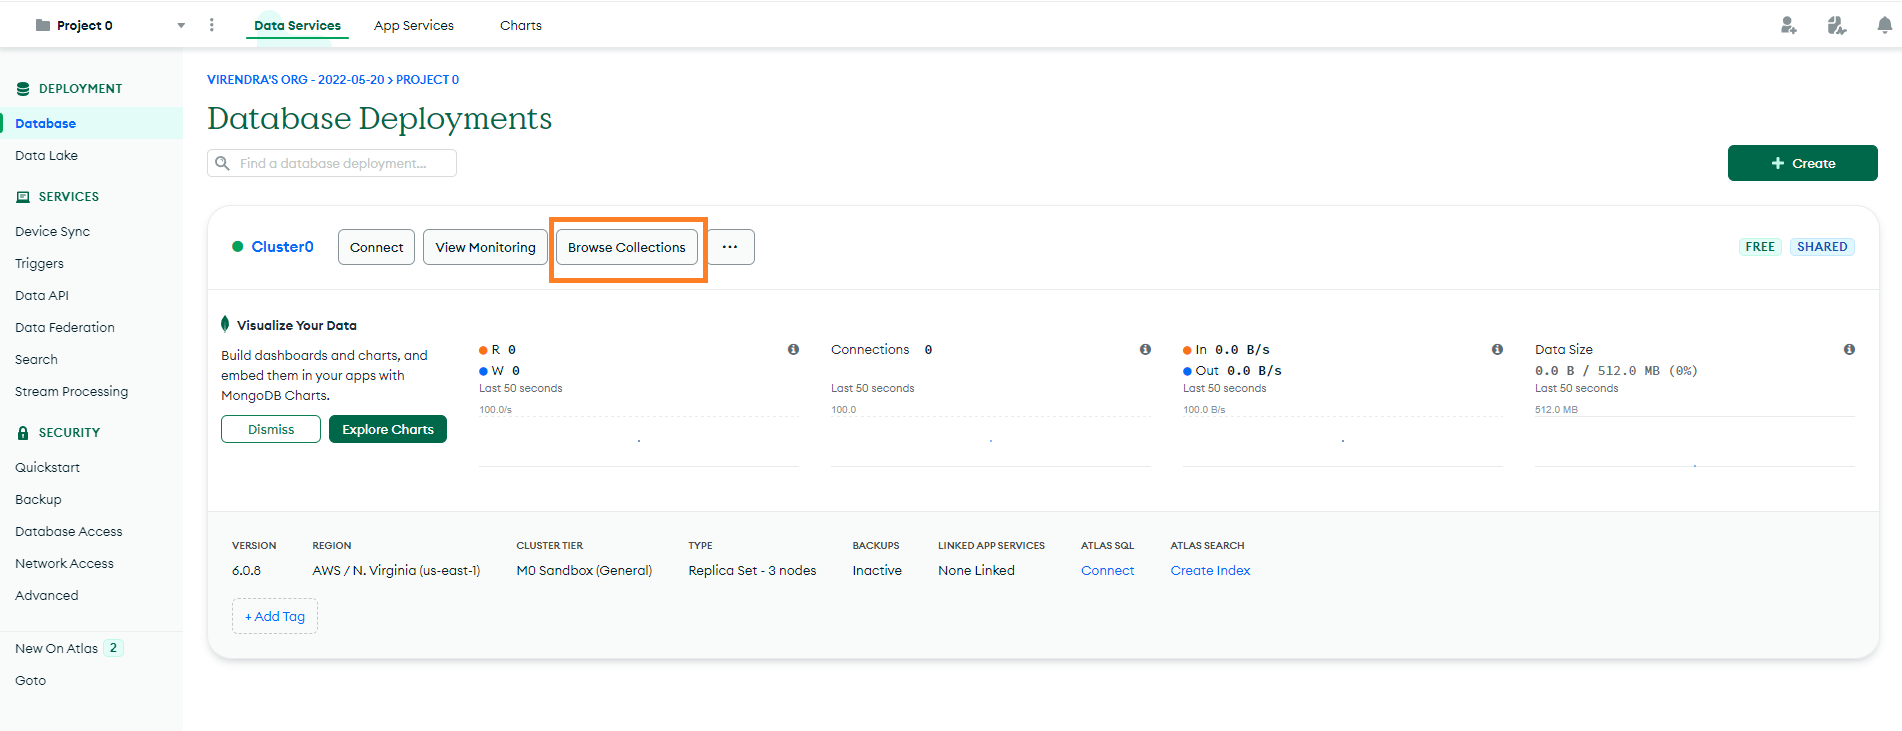Image resolution: width=1902 pixels, height=731 pixels.
Task: Open the project vertical three-dot menu
Action: [211, 25]
